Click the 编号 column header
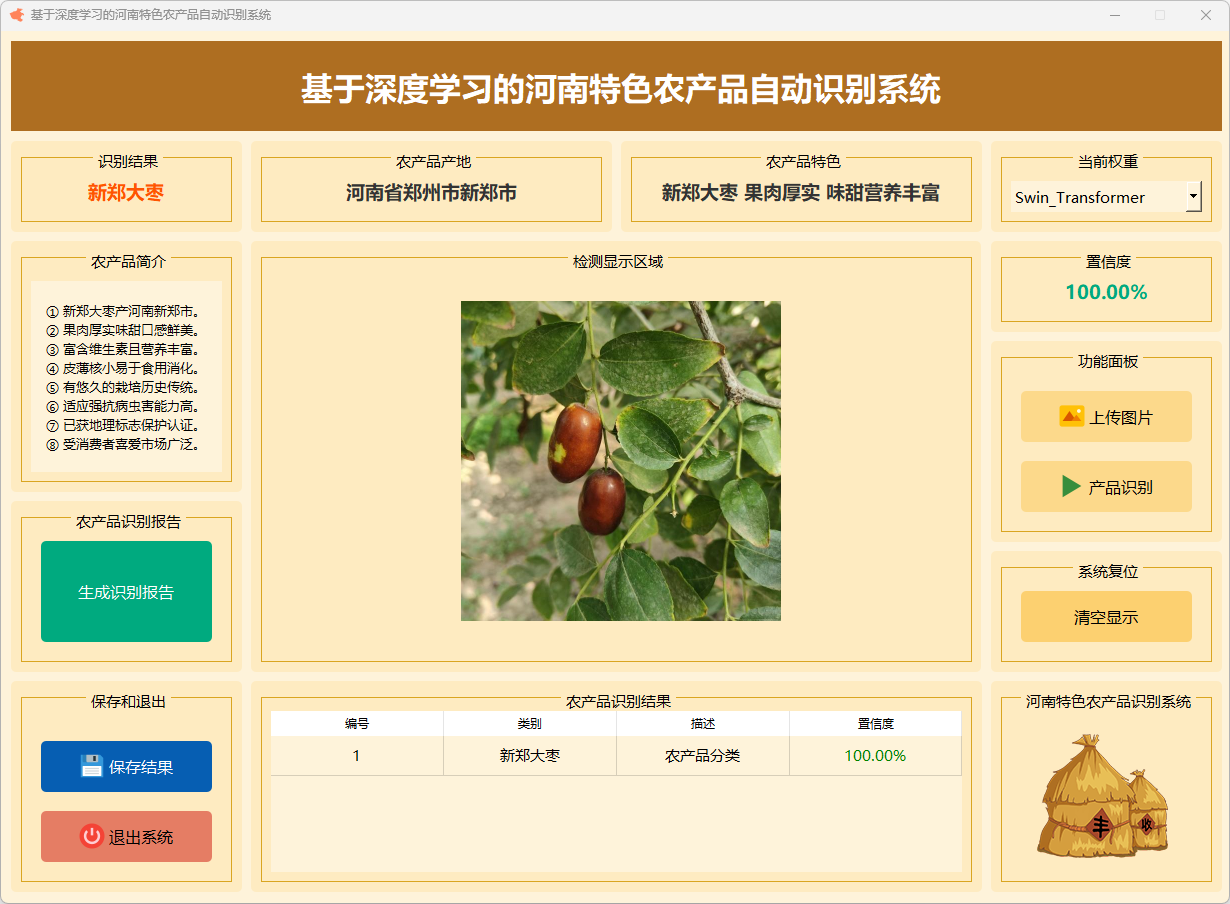The width and height of the screenshot is (1230, 904). pos(357,724)
